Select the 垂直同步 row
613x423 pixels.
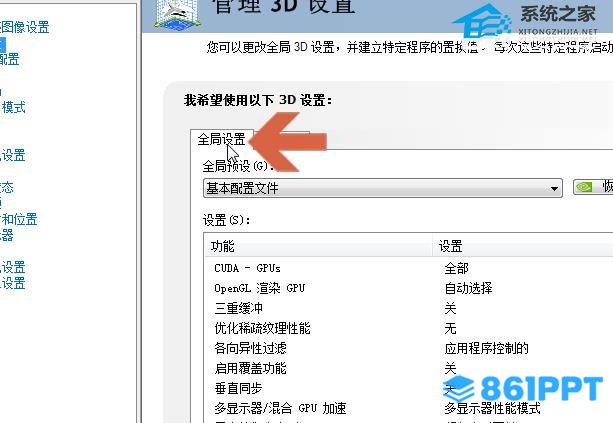pyautogui.click(x=409, y=388)
